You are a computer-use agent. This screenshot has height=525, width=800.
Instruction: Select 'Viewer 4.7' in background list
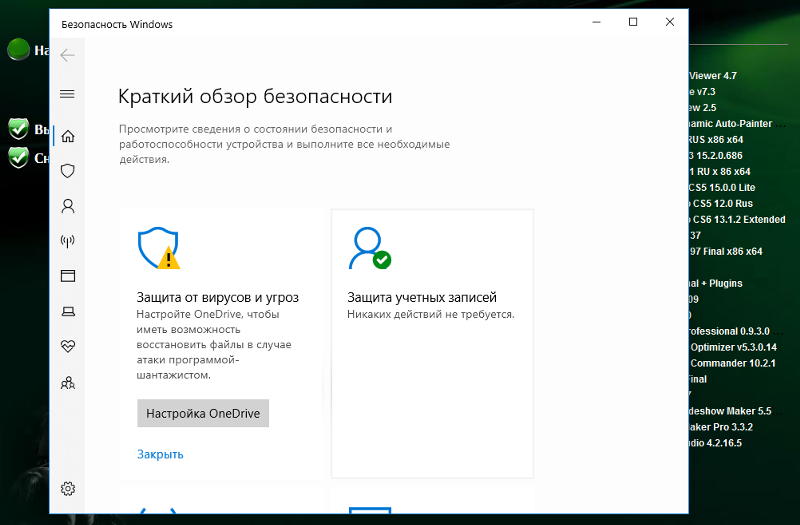pyautogui.click(x=713, y=76)
